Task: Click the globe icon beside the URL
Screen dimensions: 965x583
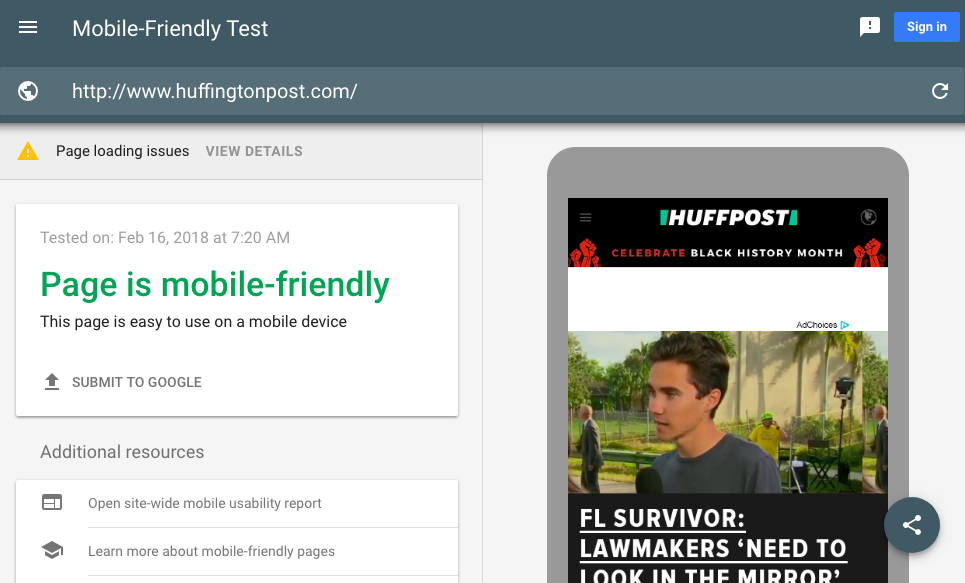Action: pos(28,91)
